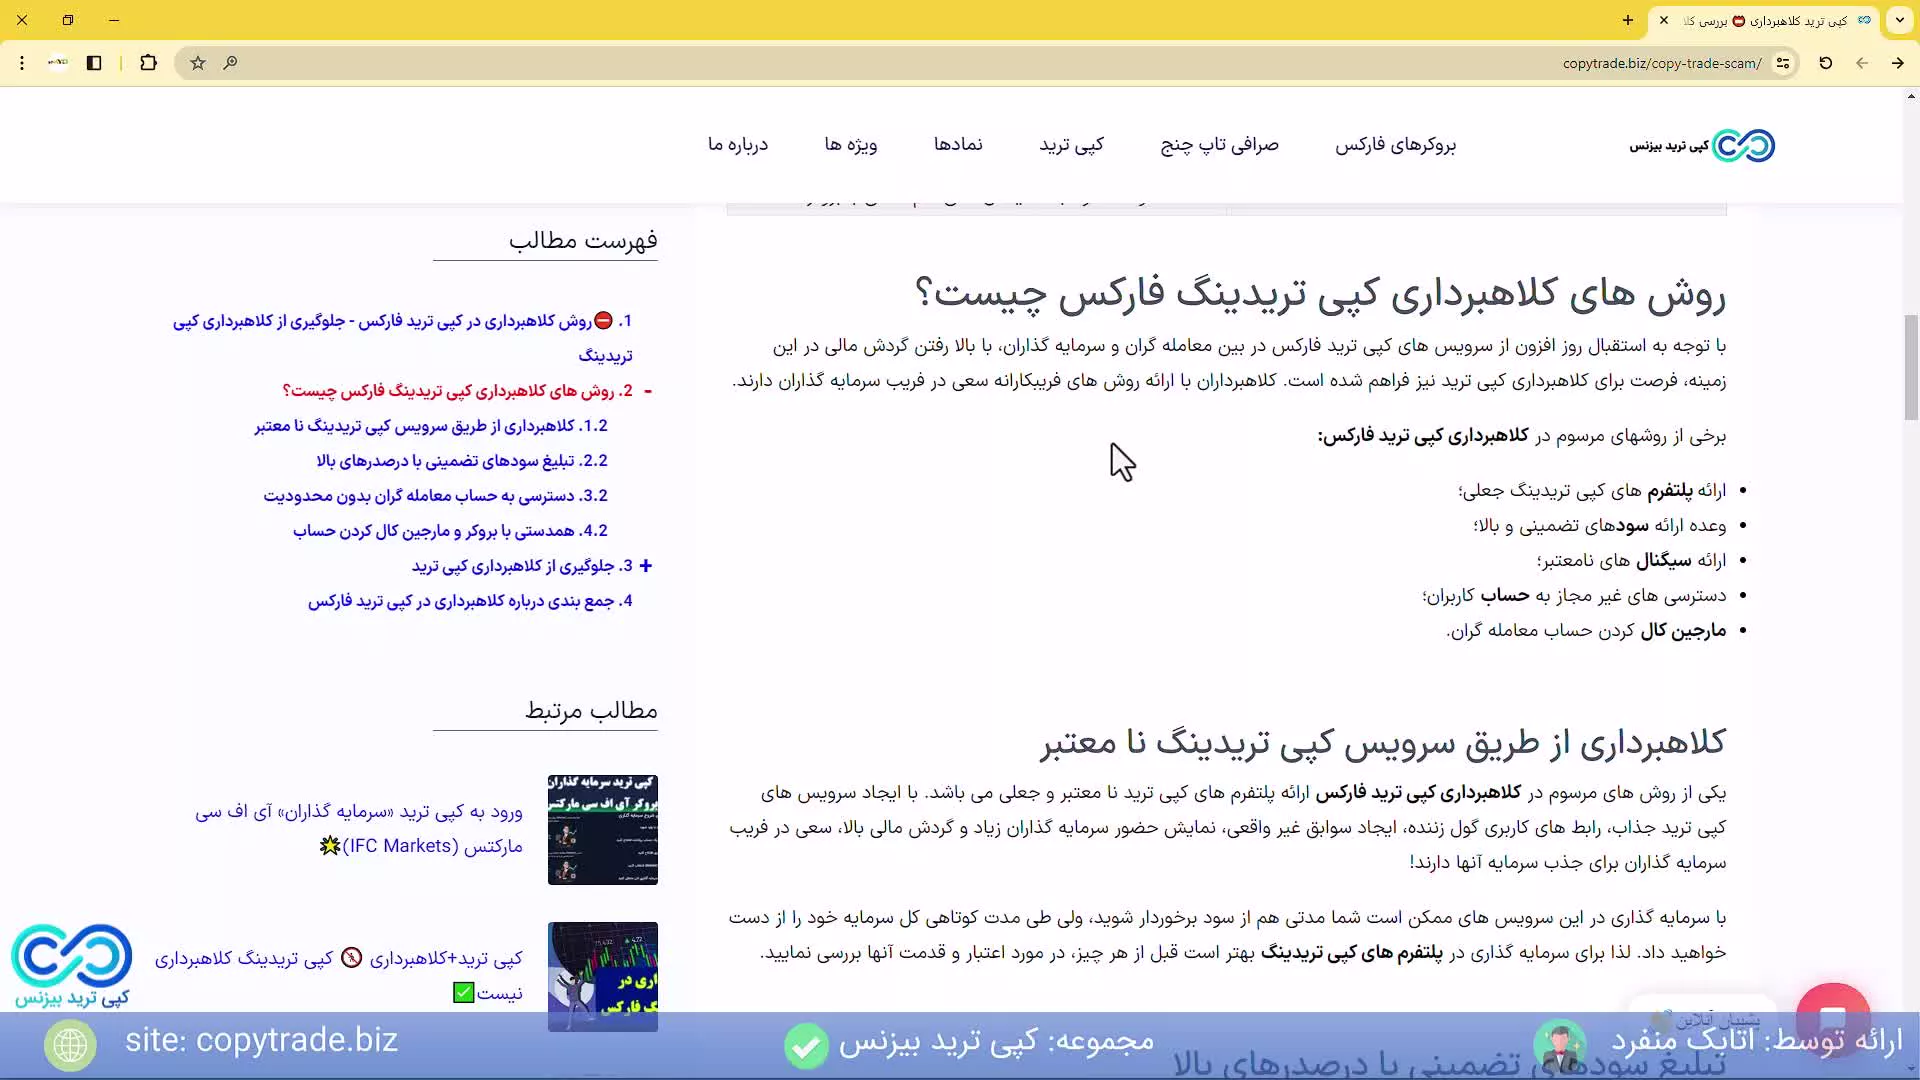The image size is (1920, 1080).
Task: Click the floating Copy Trade logo at bottom left
Action: coord(71,965)
